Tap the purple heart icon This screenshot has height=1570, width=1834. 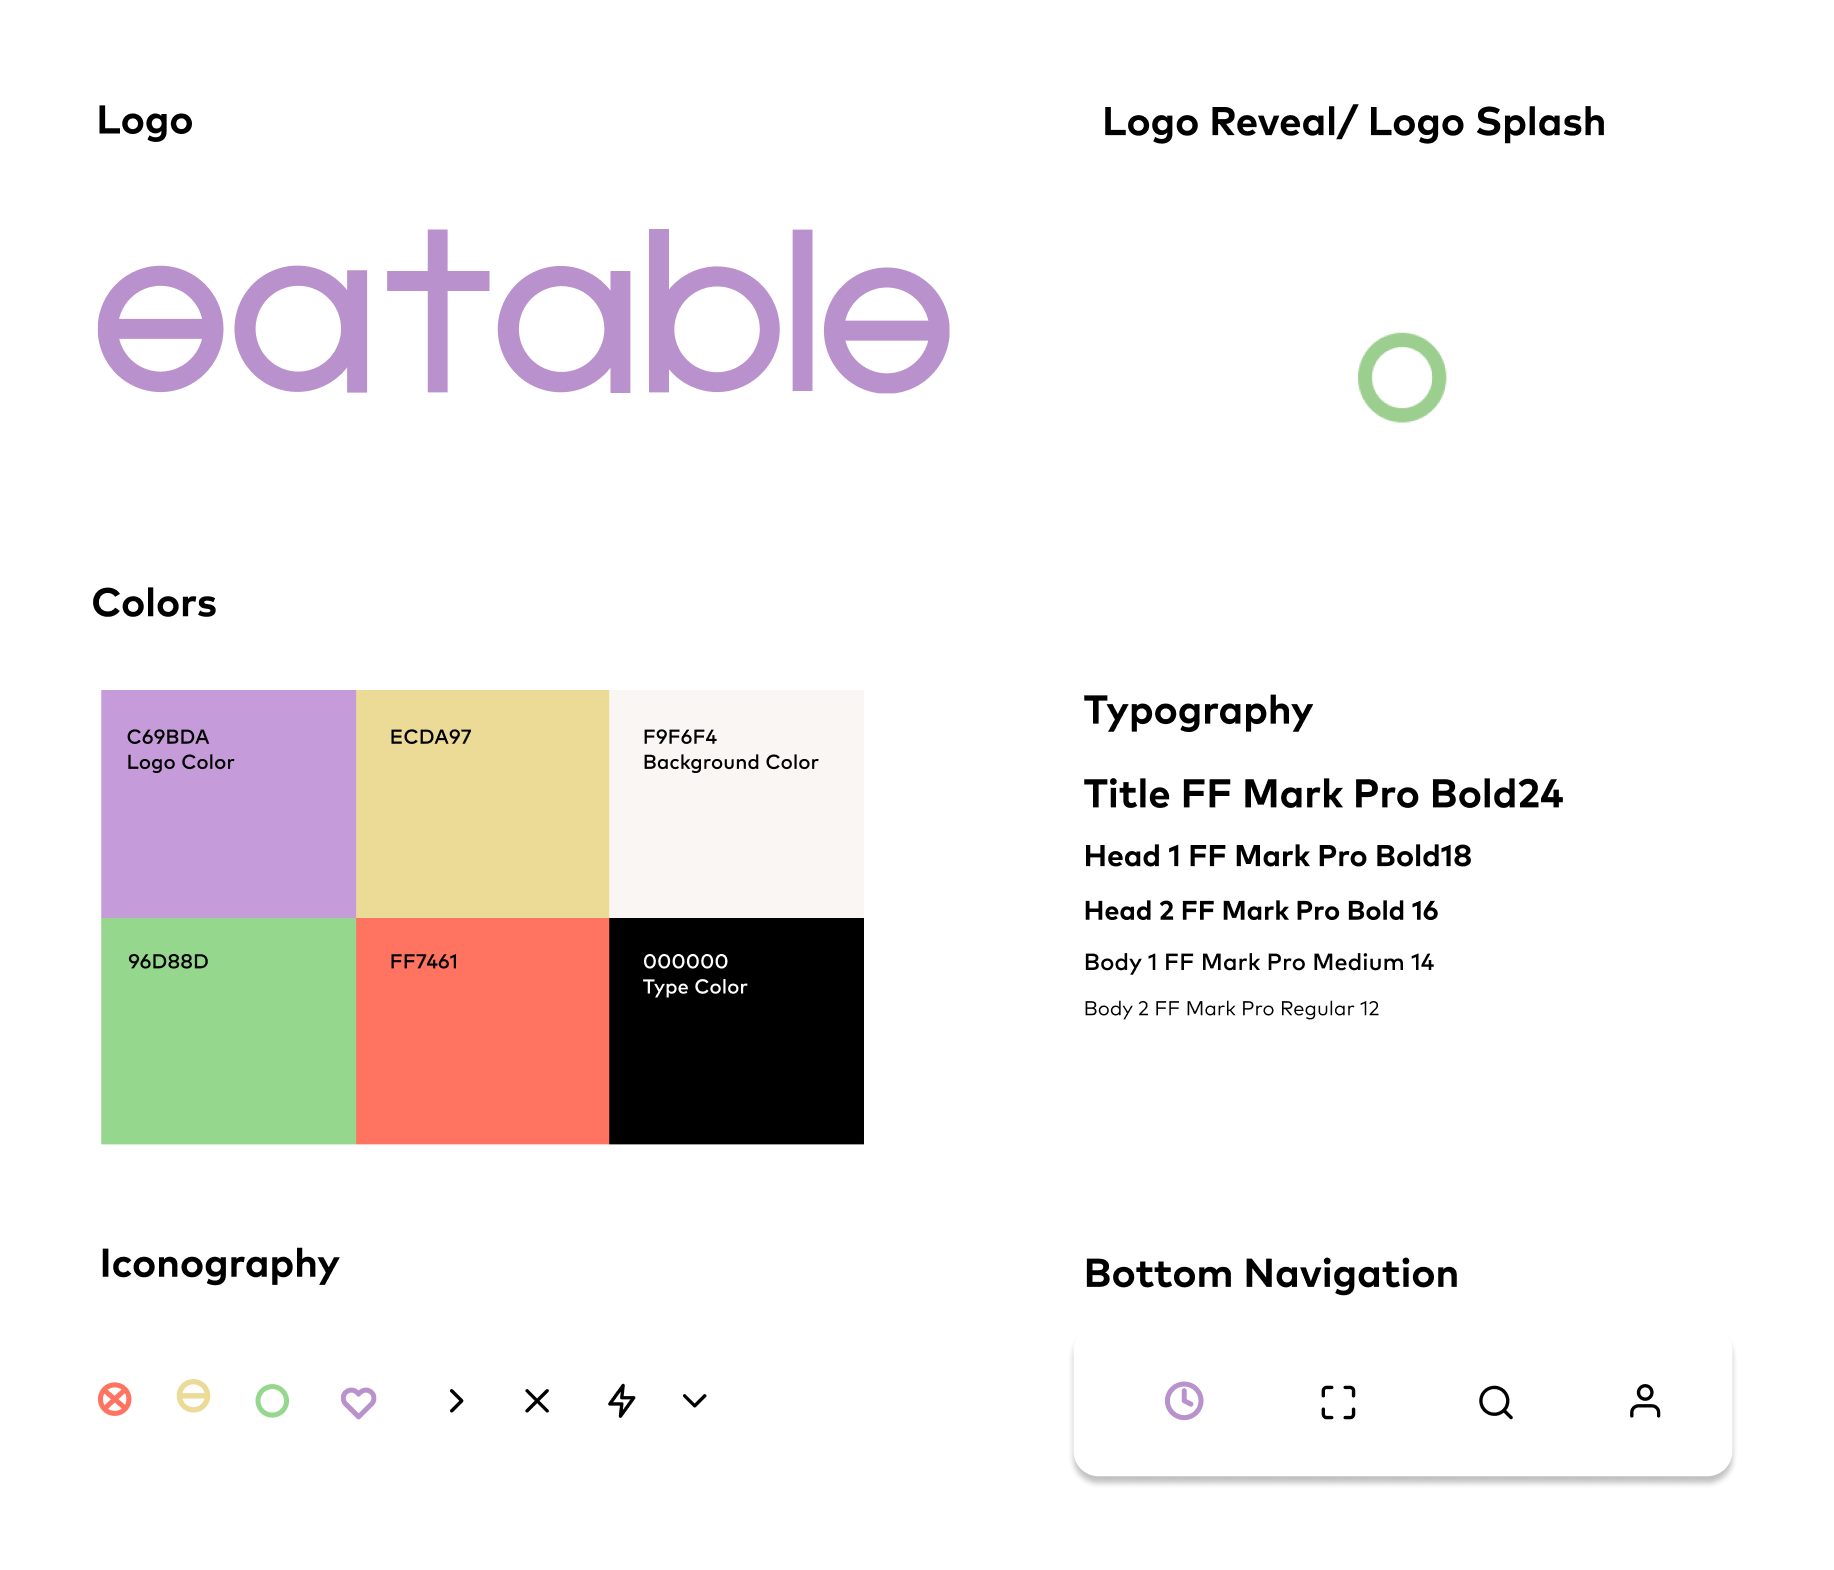[x=358, y=1402]
